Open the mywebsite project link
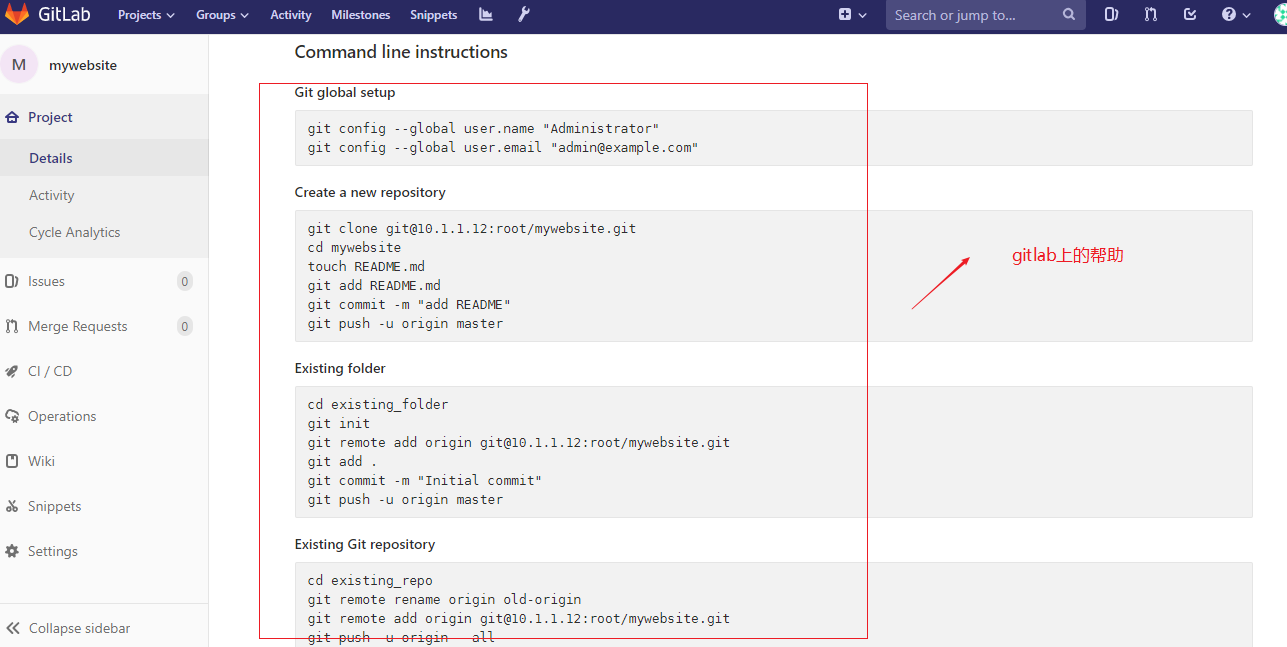 [x=83, y=65]
